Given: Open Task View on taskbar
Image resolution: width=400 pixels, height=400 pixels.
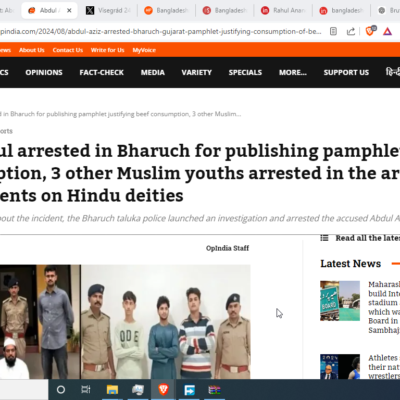Looking at the screenshot, I should click(86, 389).
